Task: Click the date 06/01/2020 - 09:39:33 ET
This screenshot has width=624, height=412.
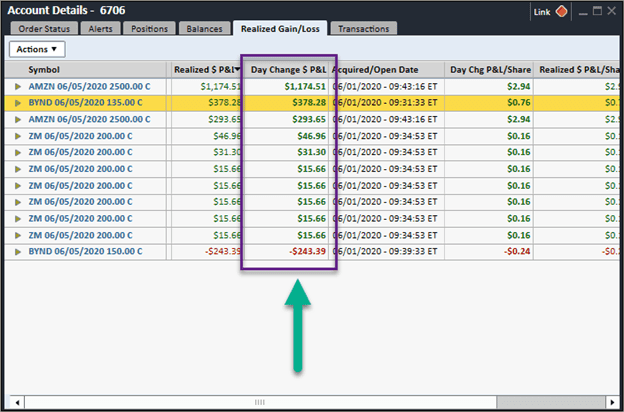Action: point(385,252)
